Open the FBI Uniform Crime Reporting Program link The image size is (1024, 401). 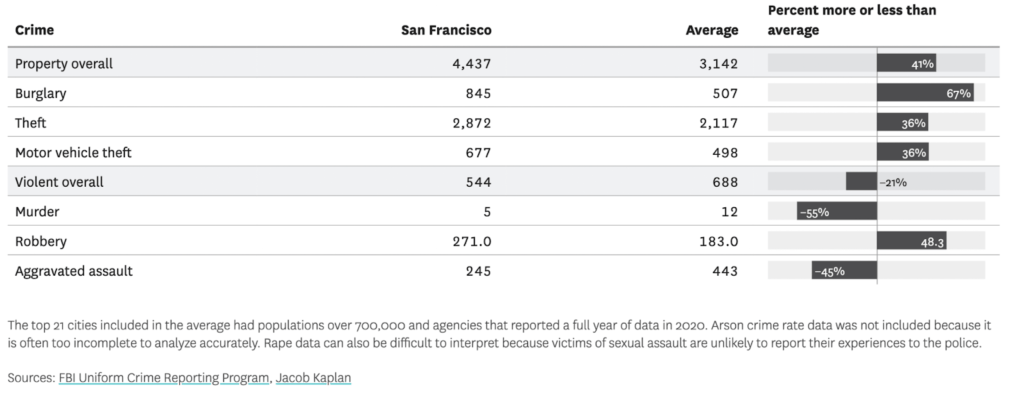[165, 377]
